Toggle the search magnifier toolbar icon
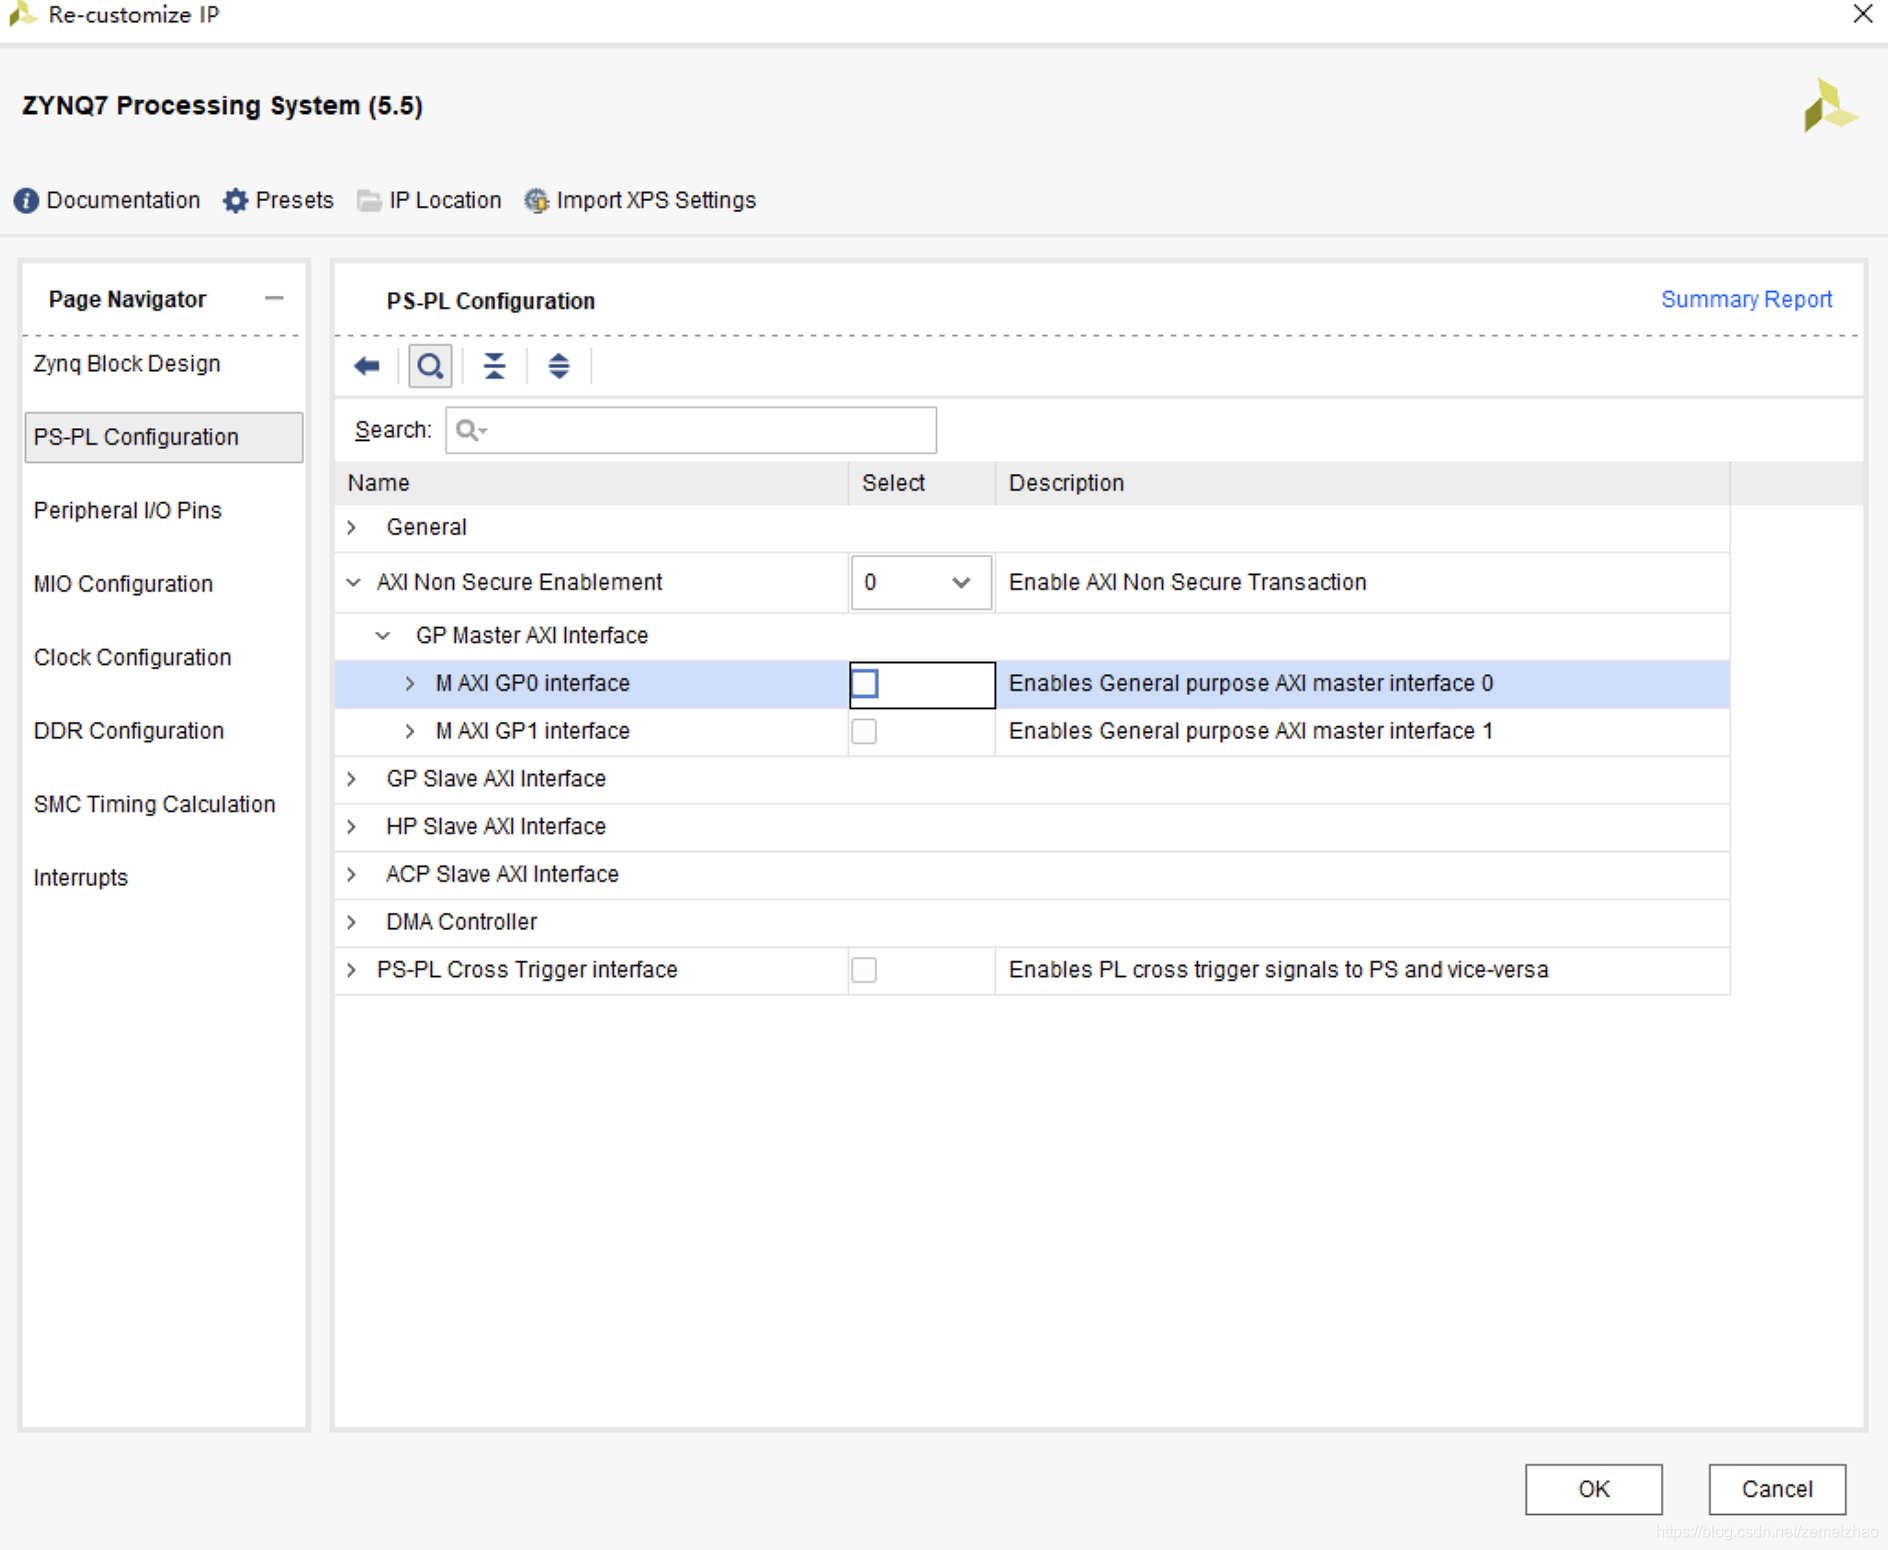This screenshot has width=1888, height=1550. (430, 366)
